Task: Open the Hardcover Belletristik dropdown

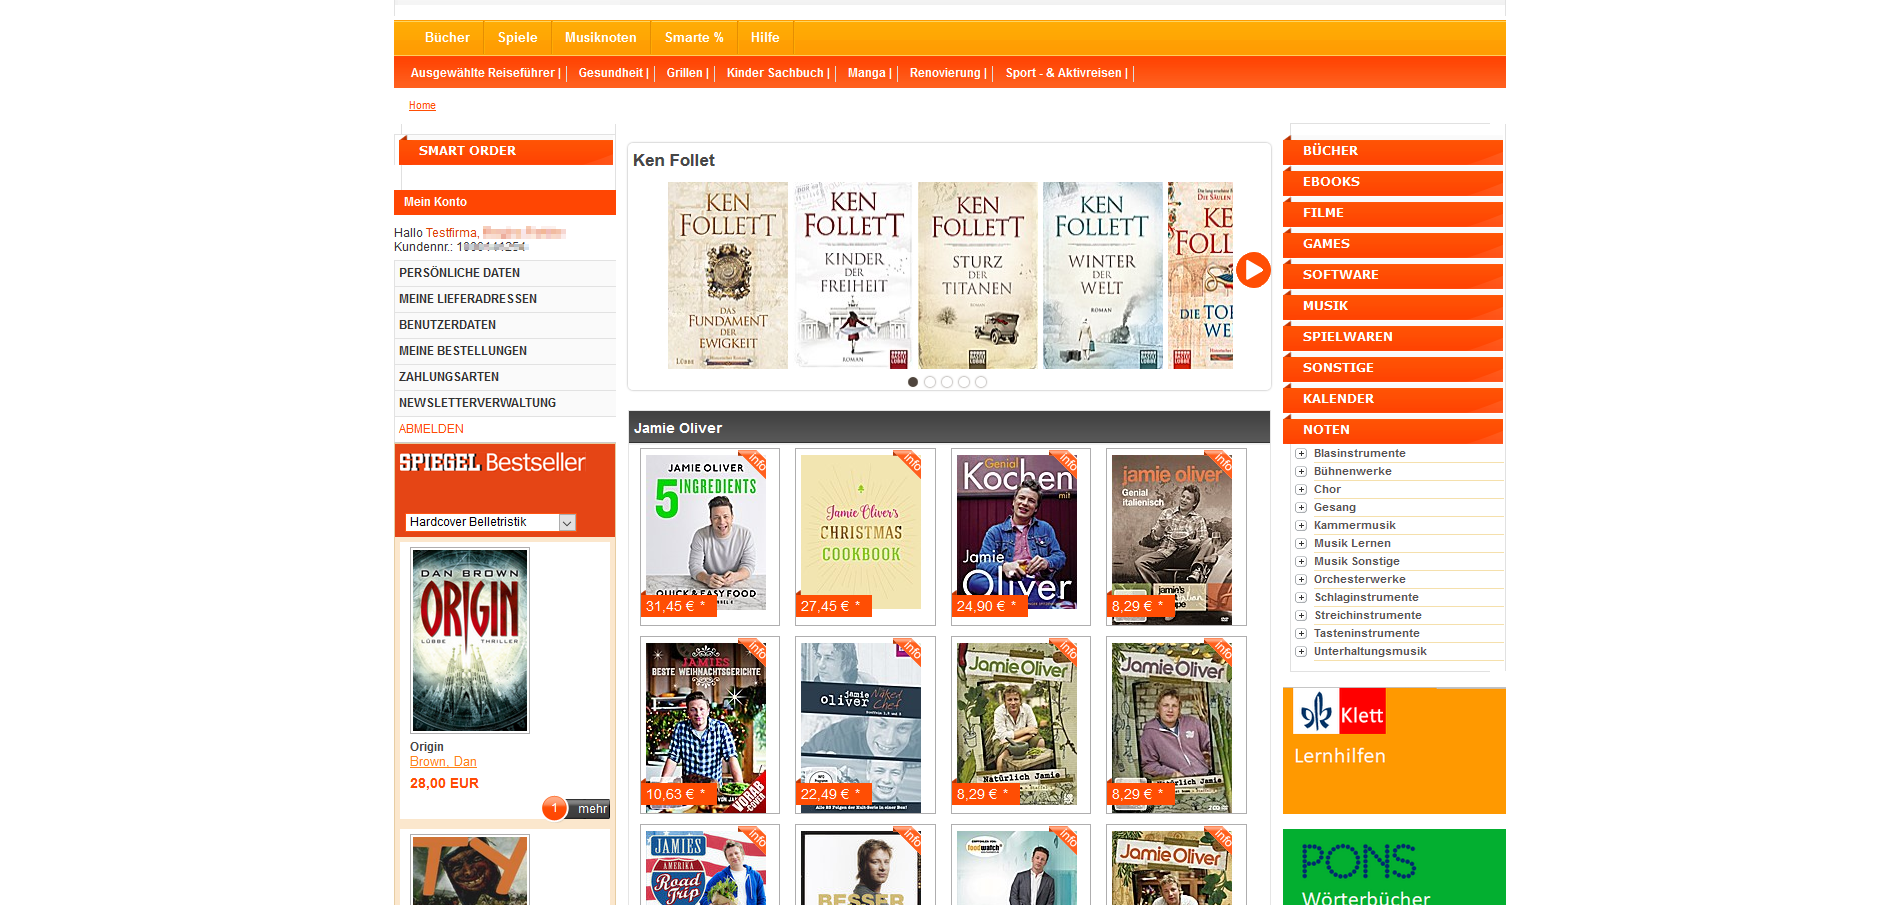Action: tap(491, 522)
